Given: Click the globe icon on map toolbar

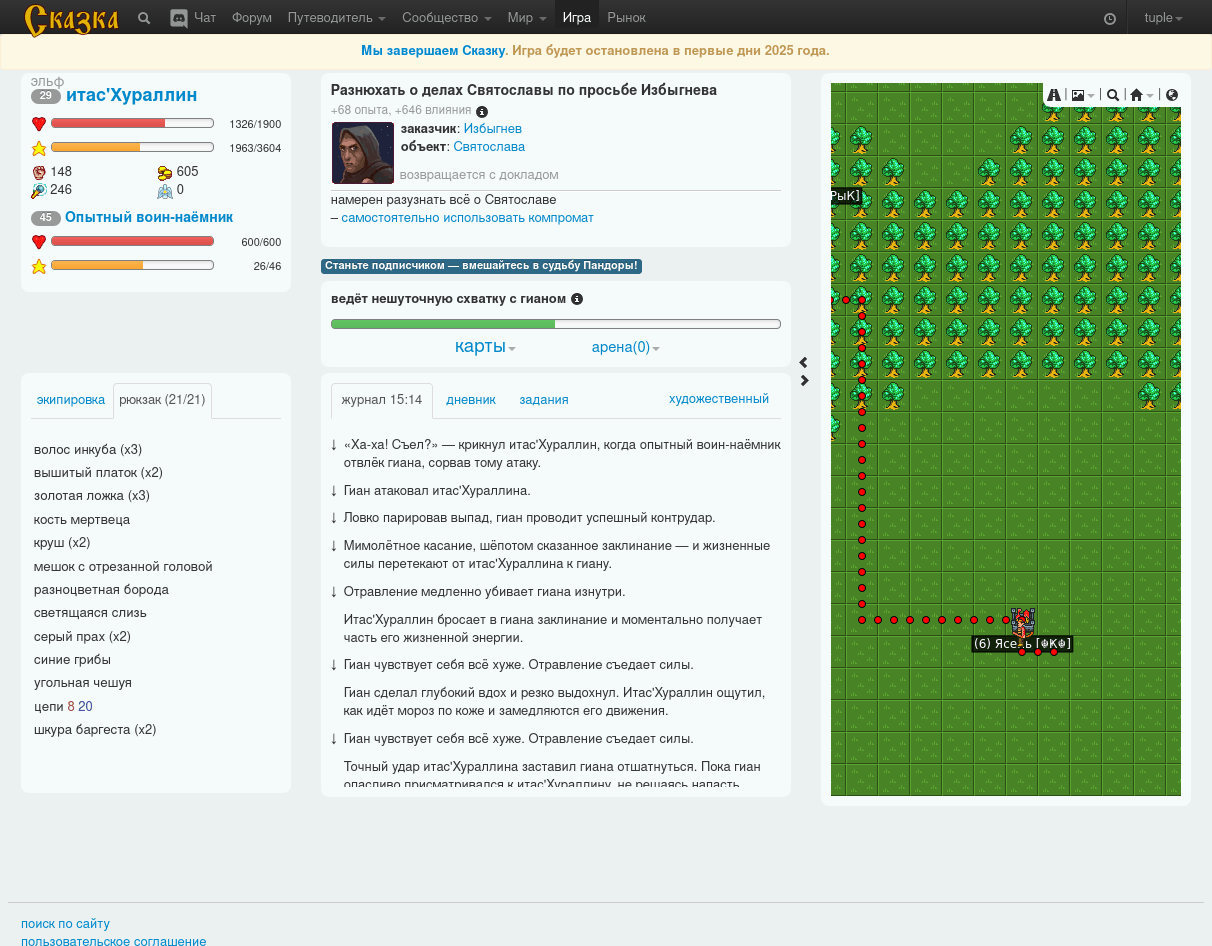Looking at the screenshot, I should pos(1172,95).
